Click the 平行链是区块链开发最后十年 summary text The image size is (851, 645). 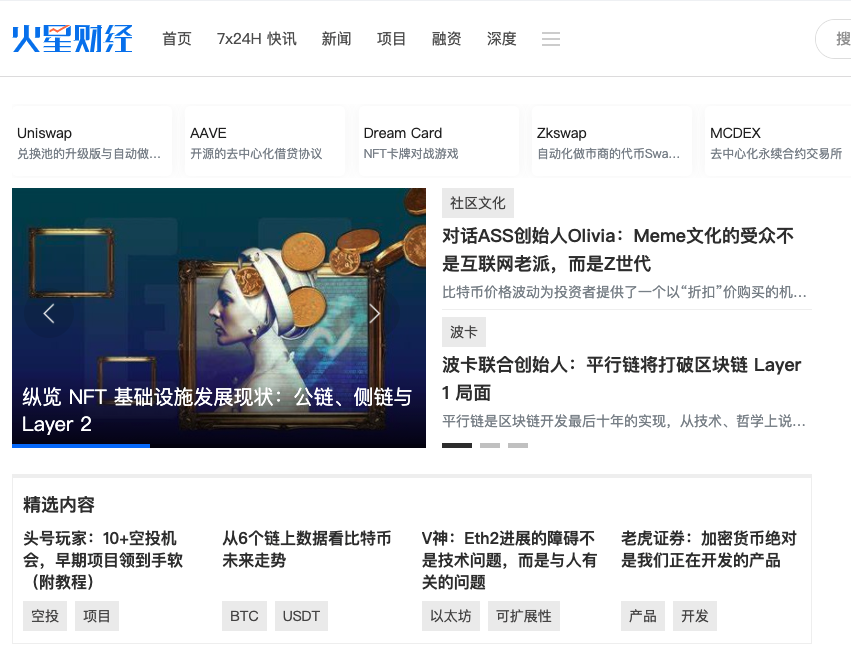pos(624,421)
